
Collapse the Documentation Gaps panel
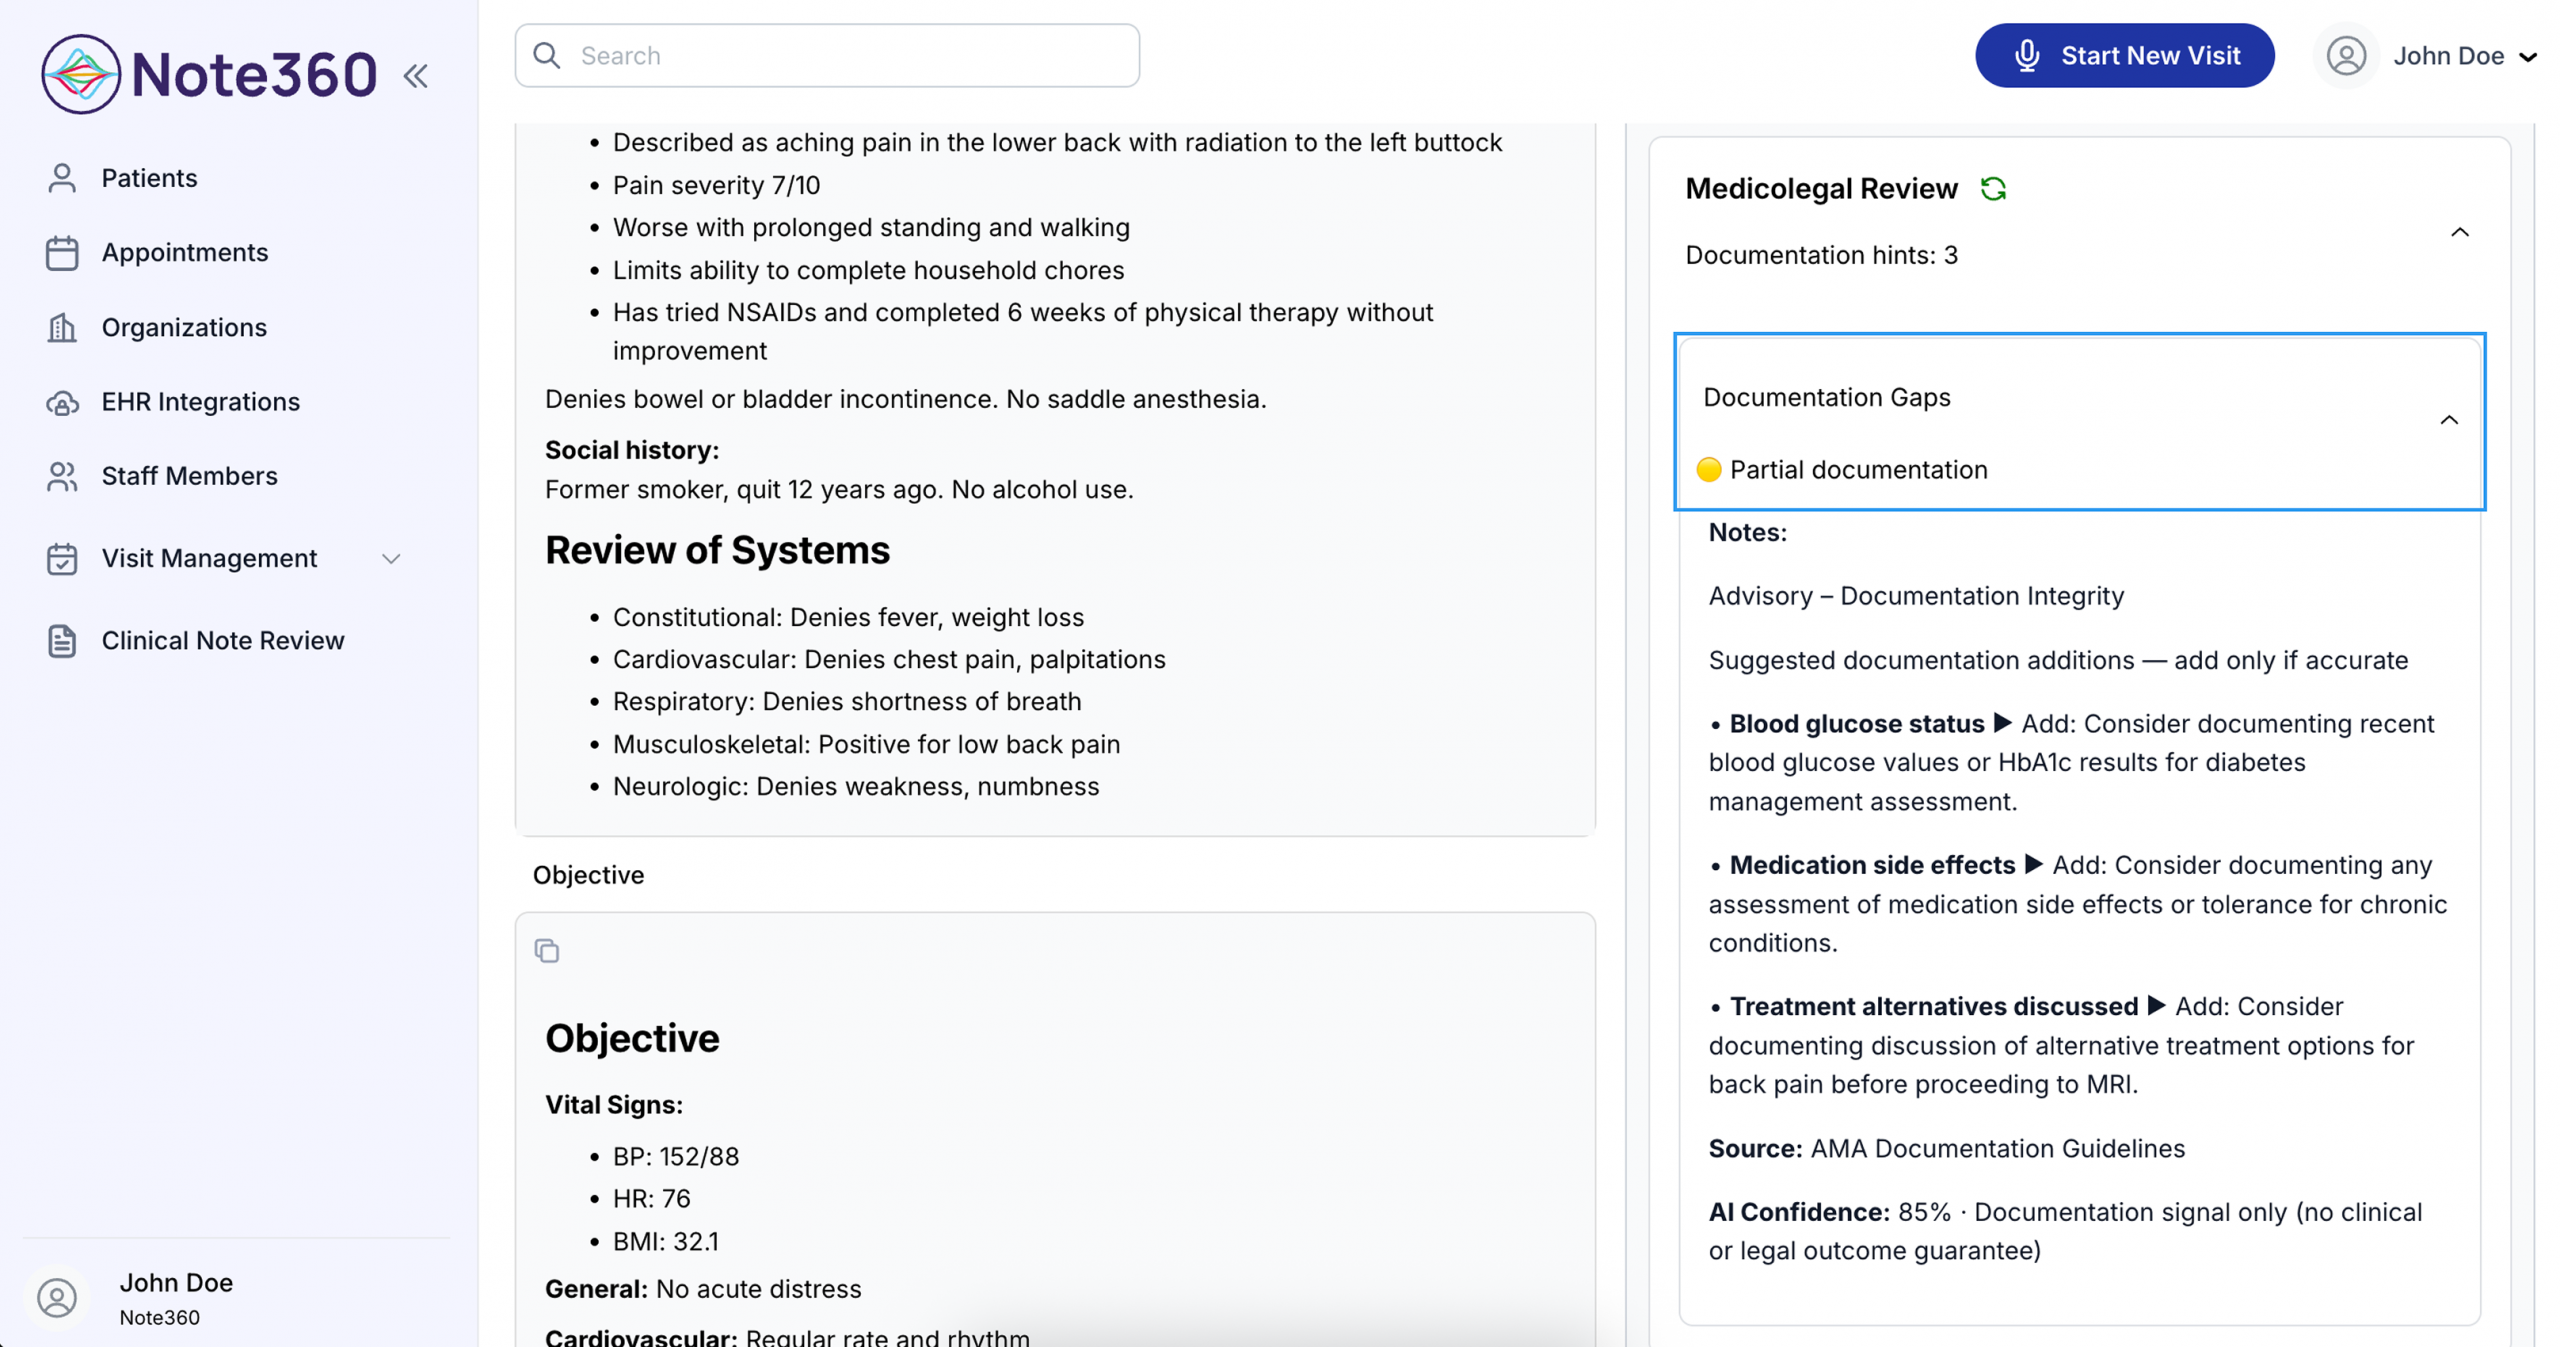coord(2450,420)
